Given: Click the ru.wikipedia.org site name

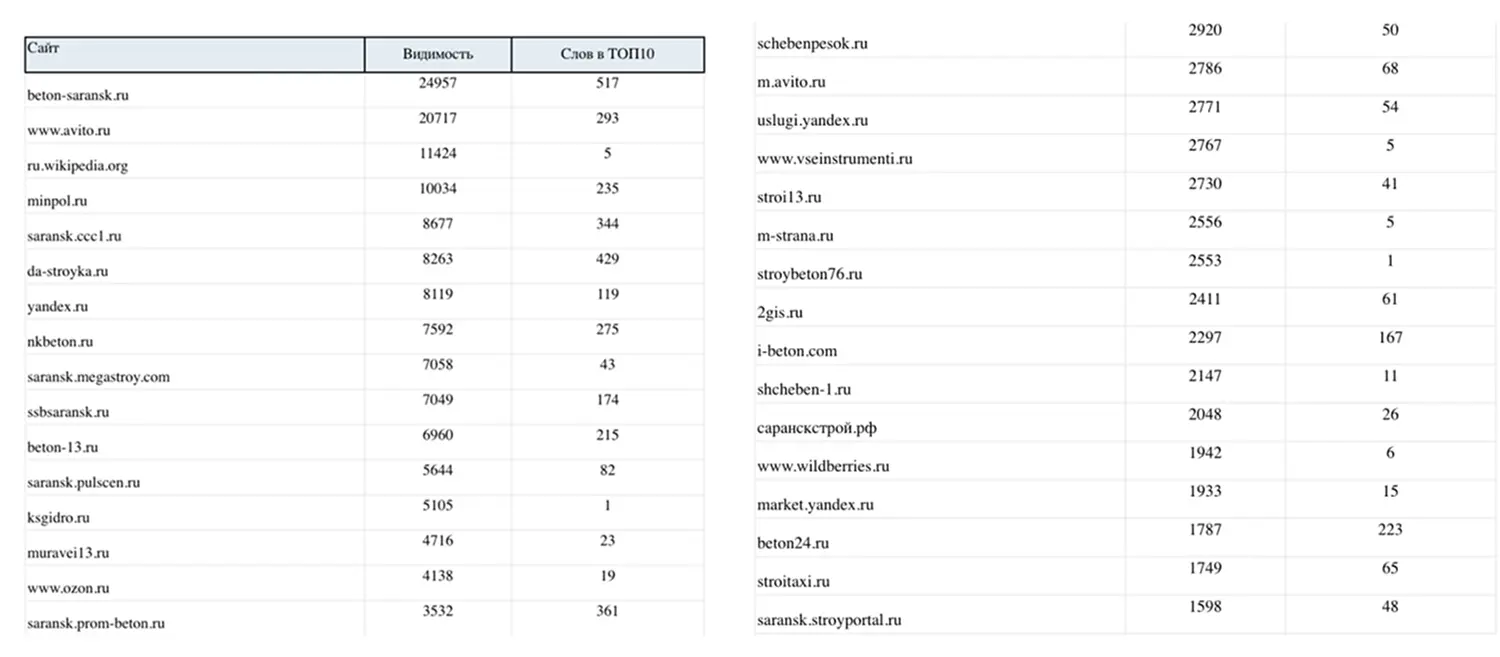Looking at the screenshot, I should (x=77, y=166).
